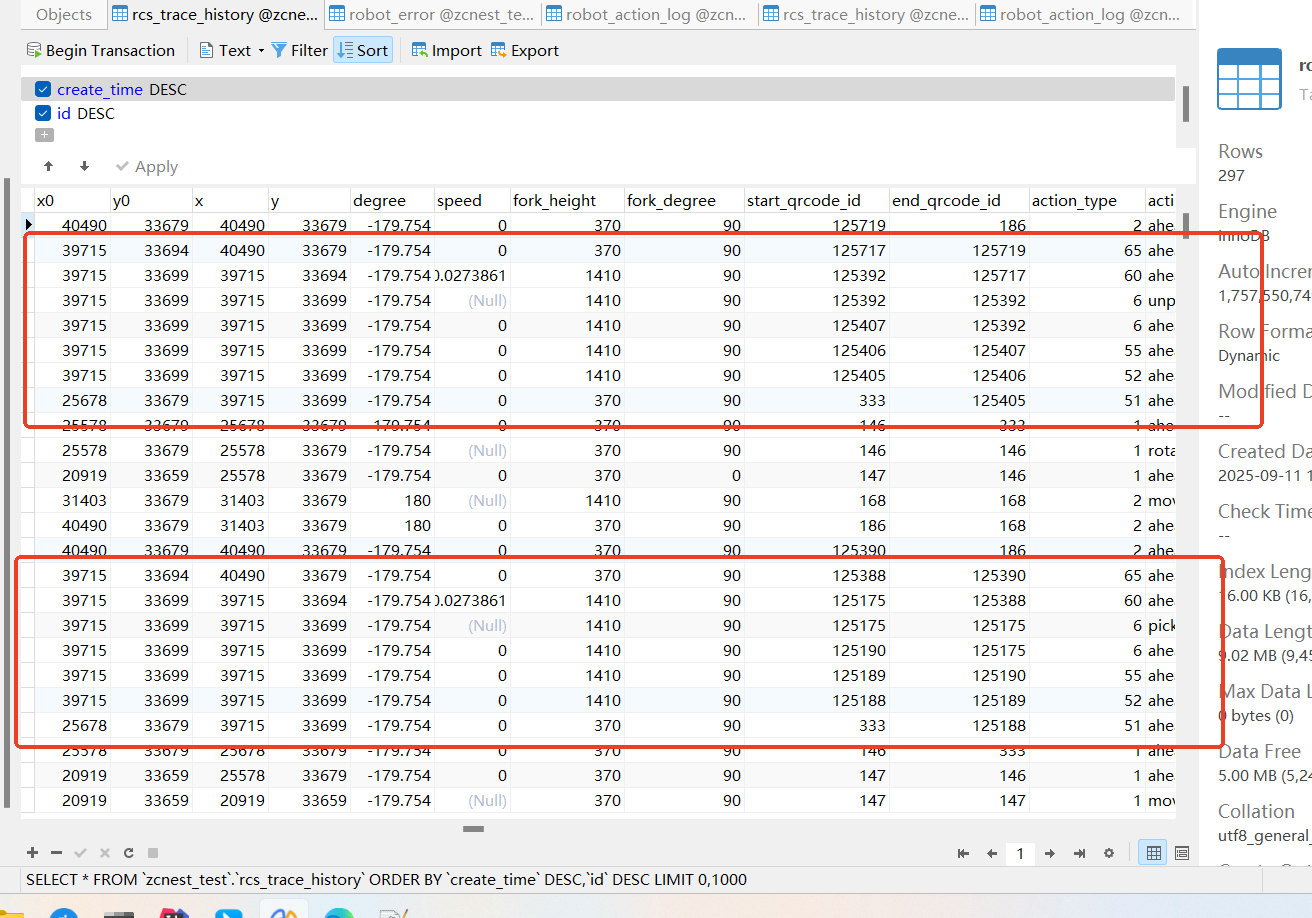Click the Filter funnel icon

coord(279,50)
